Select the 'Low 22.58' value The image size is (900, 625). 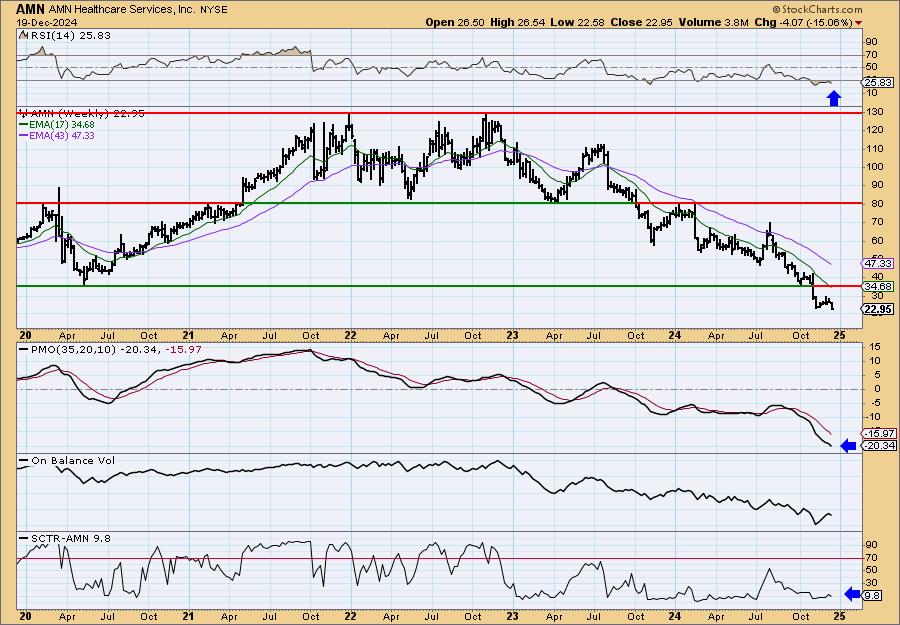[x=577, y=22]
